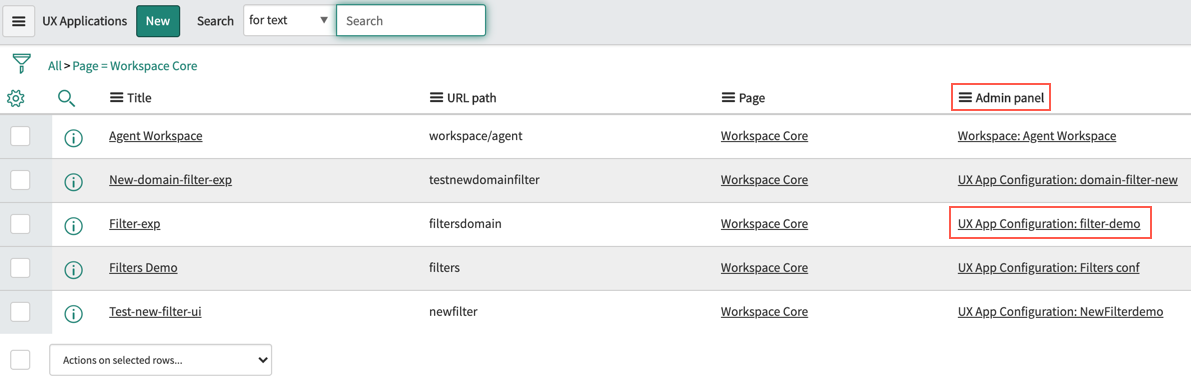Click the 'All' breadcrumb link
This screenshot has height=388, width=1191.
tap(55, 66)
